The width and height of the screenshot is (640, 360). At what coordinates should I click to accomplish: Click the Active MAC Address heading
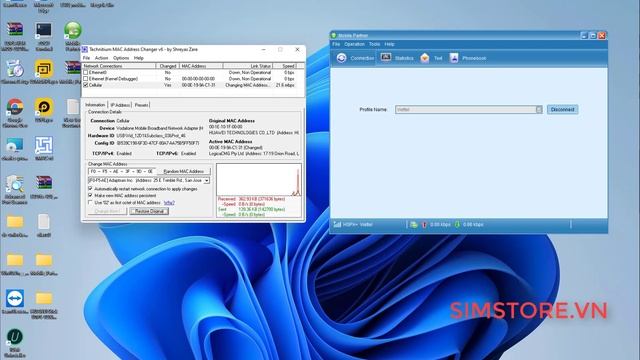tap(231, 142)
